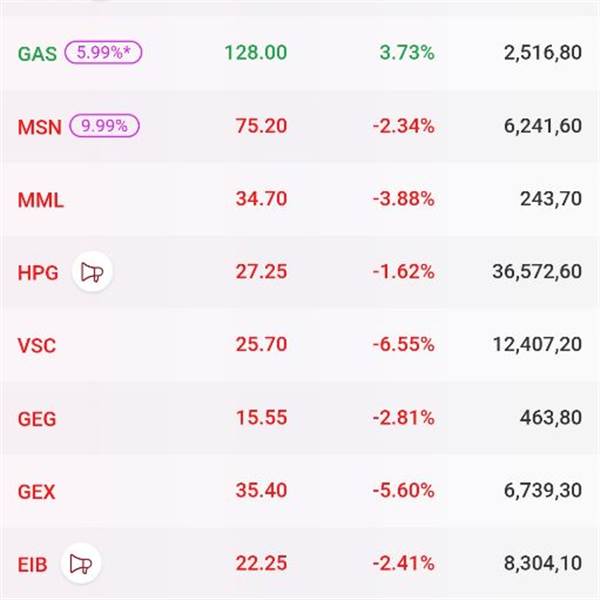Select the MML stock symbol
Image resolution: width=600 pixels, height=600 pixels.
pyautogui.click(x=41, y=200)
